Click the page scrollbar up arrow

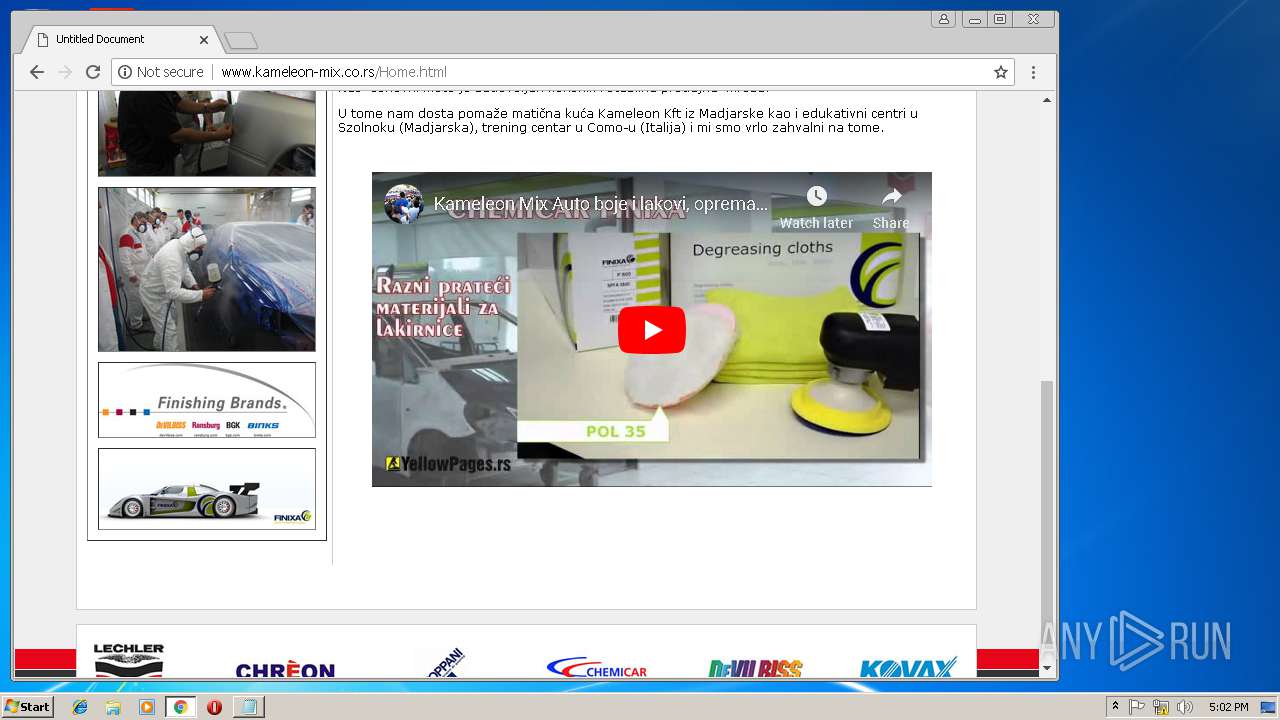[1047, 99]
